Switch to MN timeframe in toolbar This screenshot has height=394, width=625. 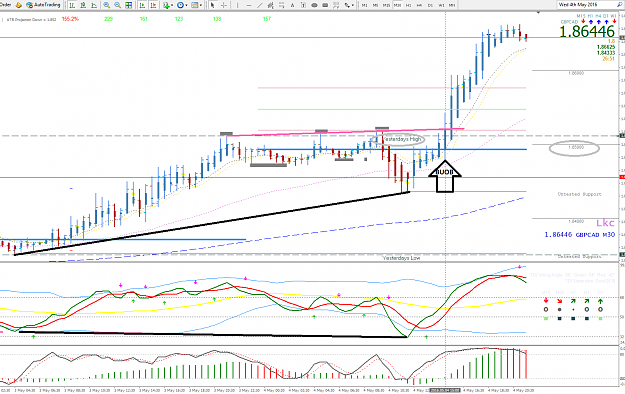(x=452, y=5)
